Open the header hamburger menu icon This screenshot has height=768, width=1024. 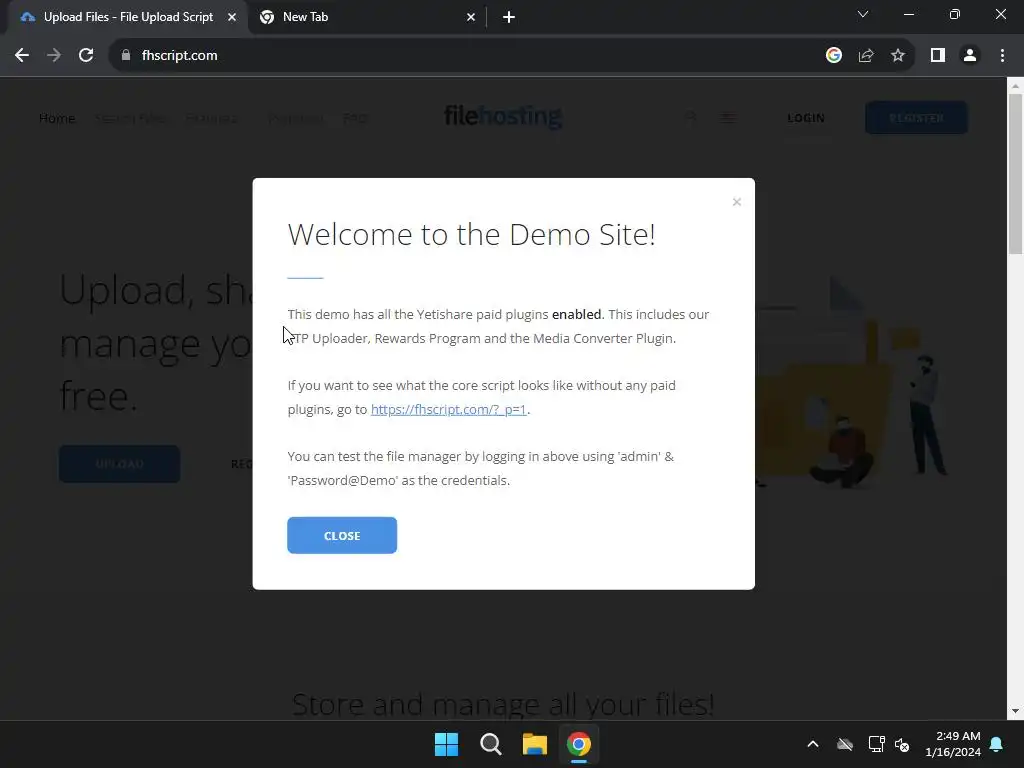click(728, 118)
